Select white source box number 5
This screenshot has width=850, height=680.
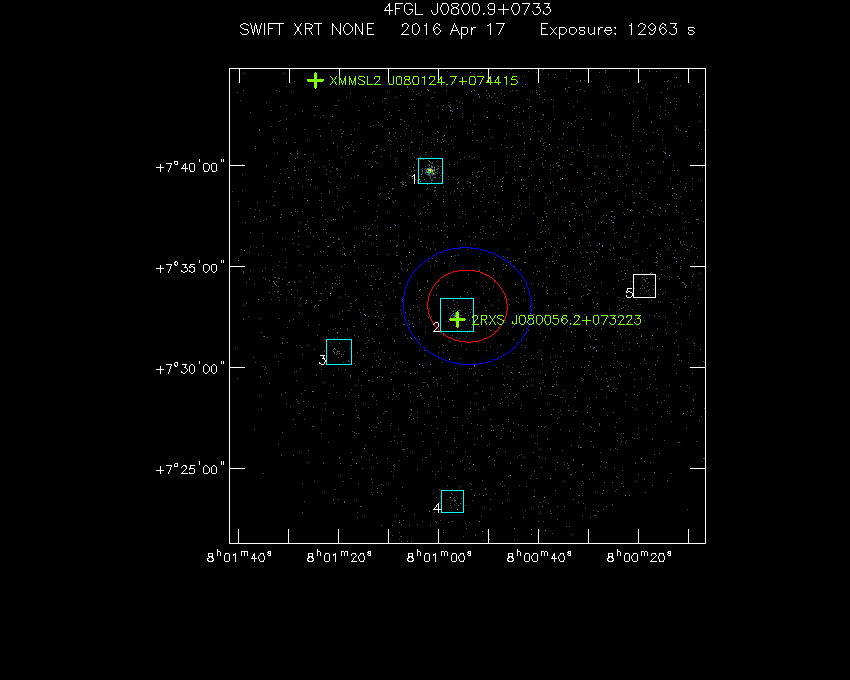pyautogui.click(x=645, y=286)
